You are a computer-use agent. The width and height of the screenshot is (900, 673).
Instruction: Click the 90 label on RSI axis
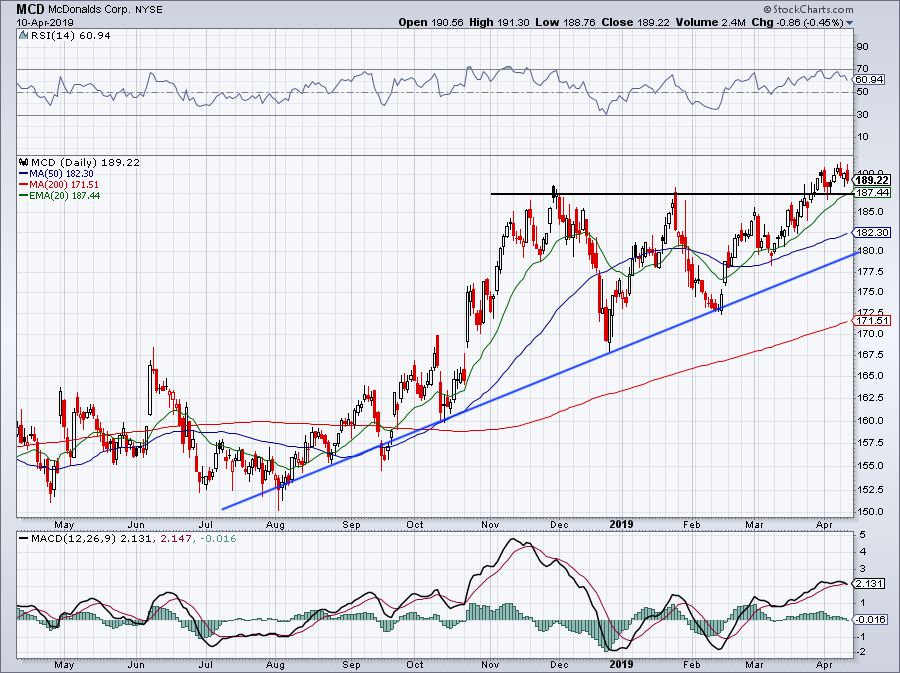[862, 47]
